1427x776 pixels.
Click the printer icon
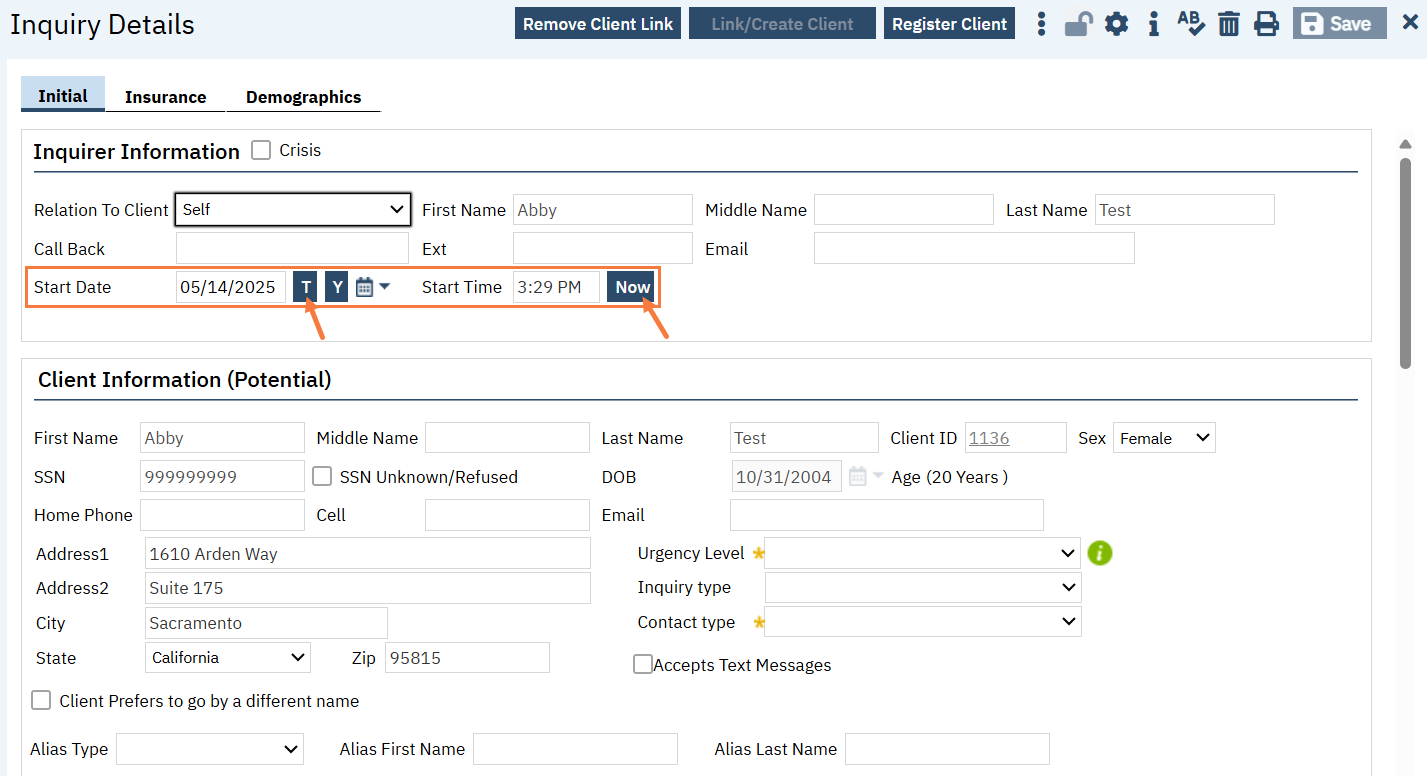[x=1267, y=24]
